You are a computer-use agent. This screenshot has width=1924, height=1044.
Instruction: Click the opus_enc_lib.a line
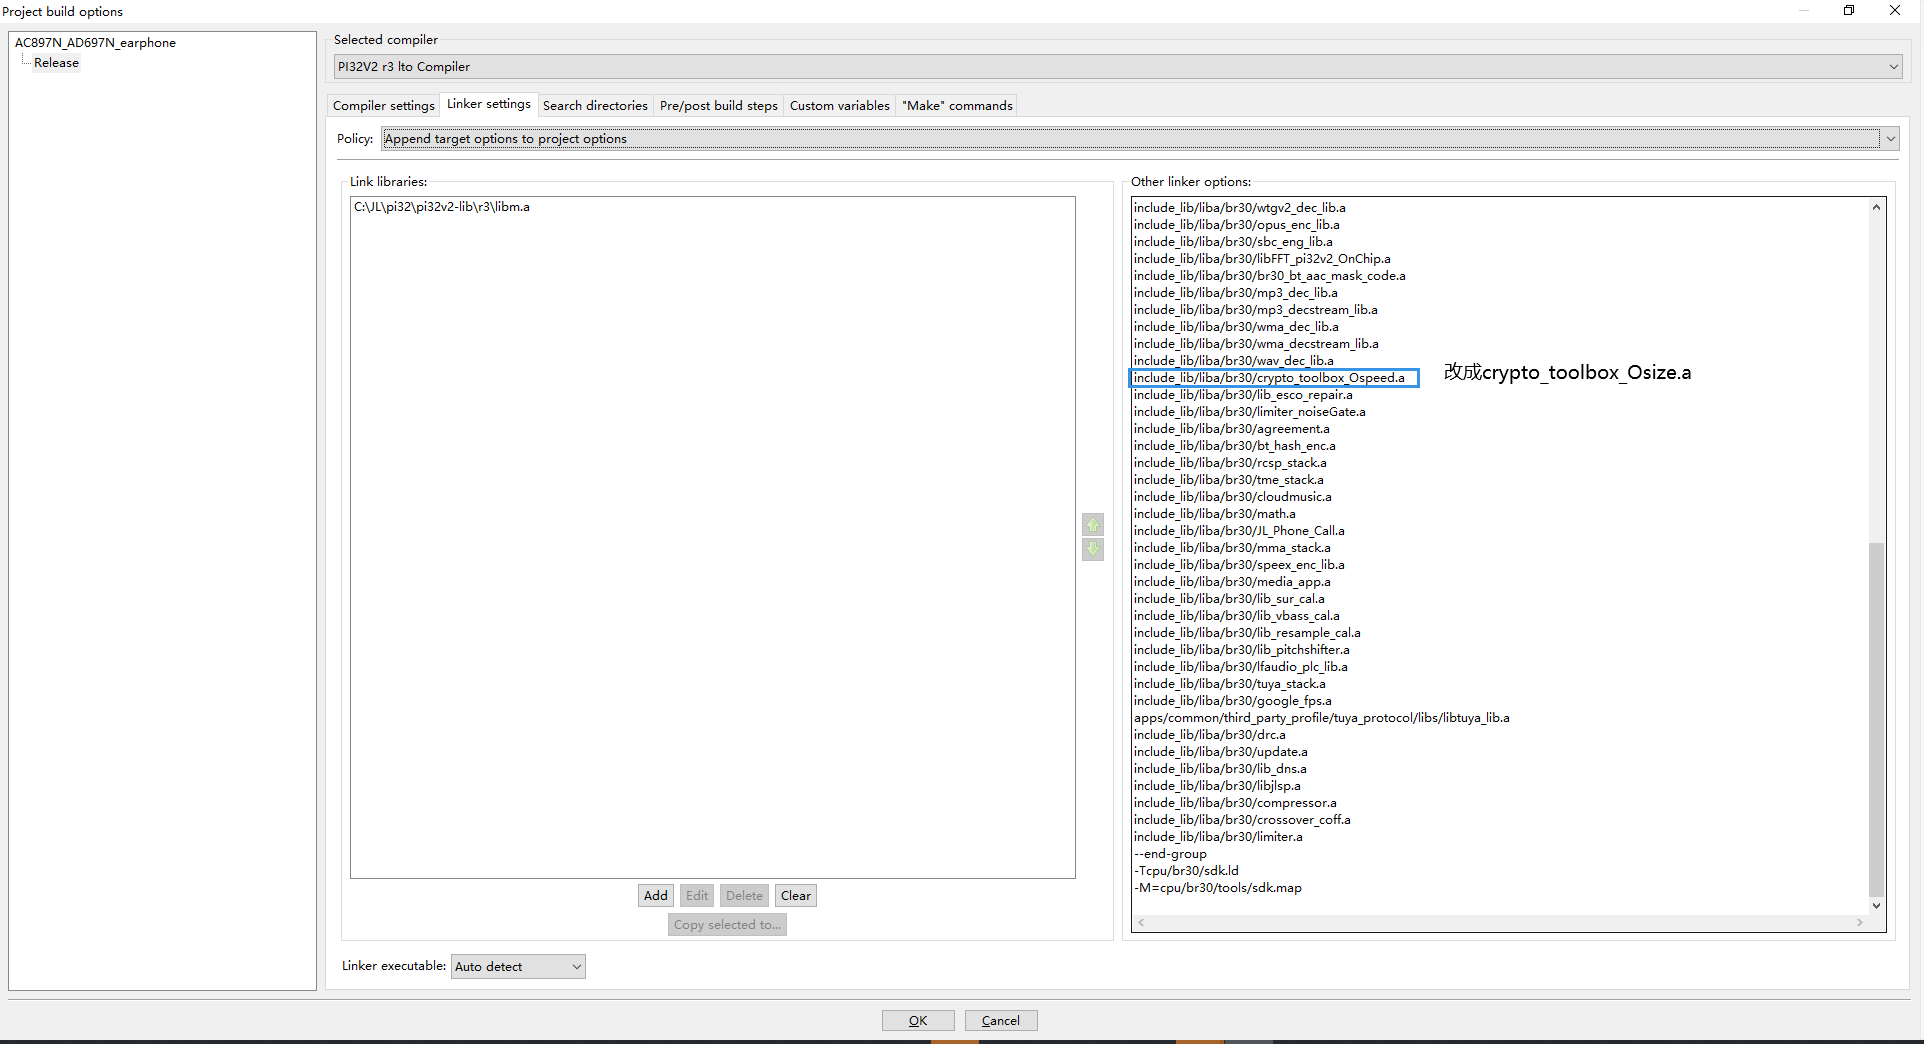pos(1237,225)
